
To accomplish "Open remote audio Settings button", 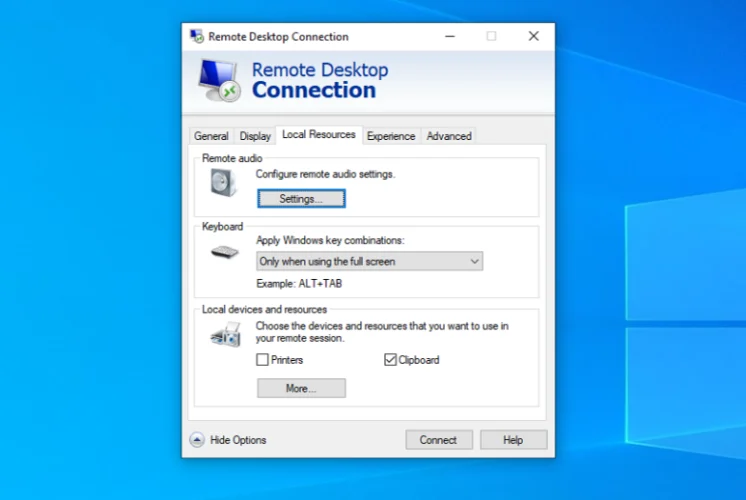I will point(301,199).
